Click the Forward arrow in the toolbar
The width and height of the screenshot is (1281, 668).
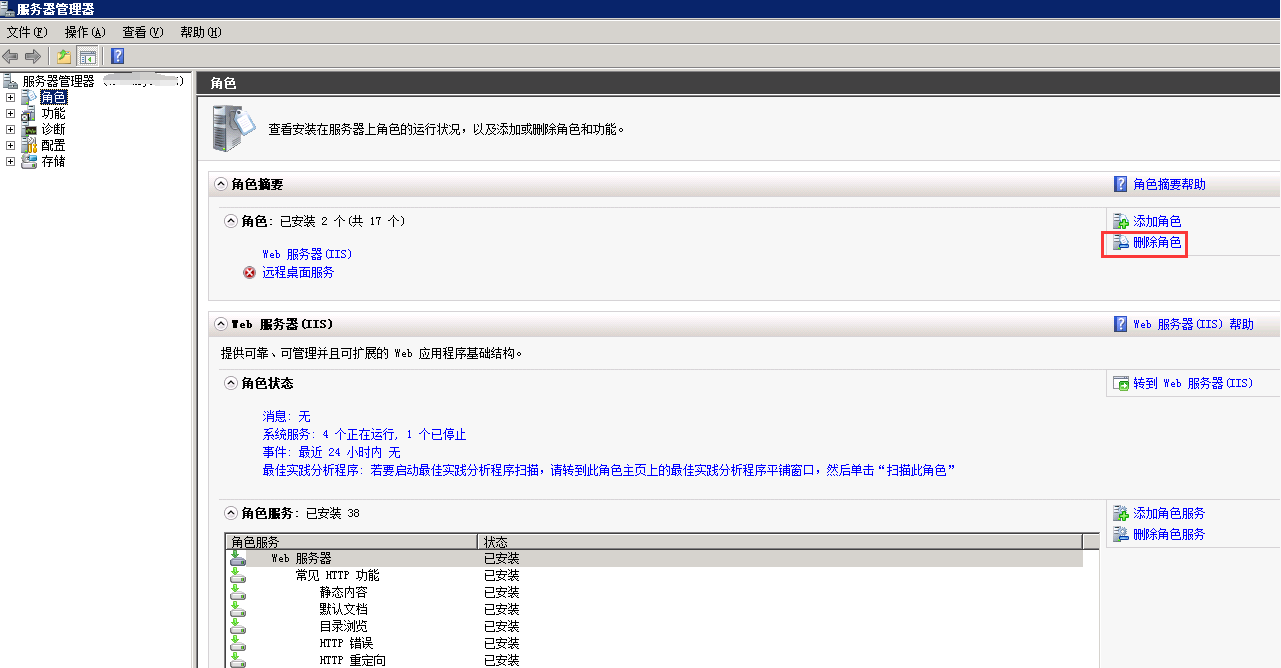click(x=33, y=56)
